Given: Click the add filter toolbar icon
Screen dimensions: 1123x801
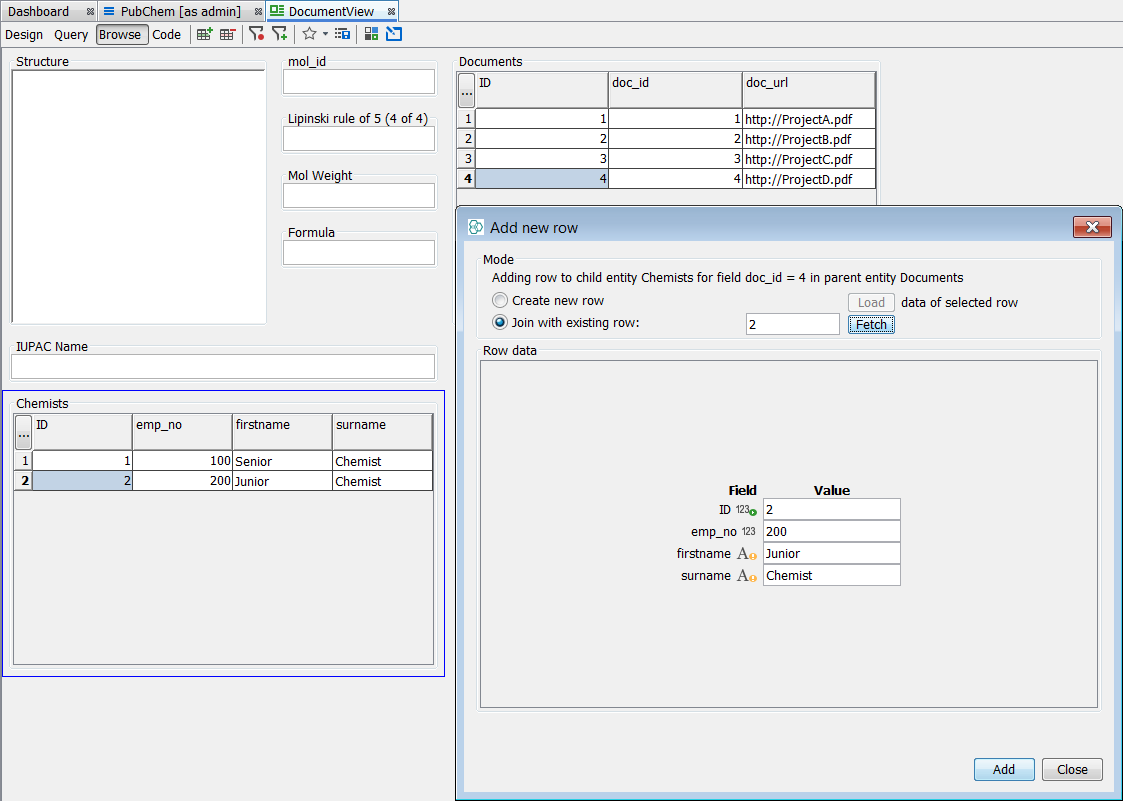Looking at the screenshot, I should [x=281, y=33].
